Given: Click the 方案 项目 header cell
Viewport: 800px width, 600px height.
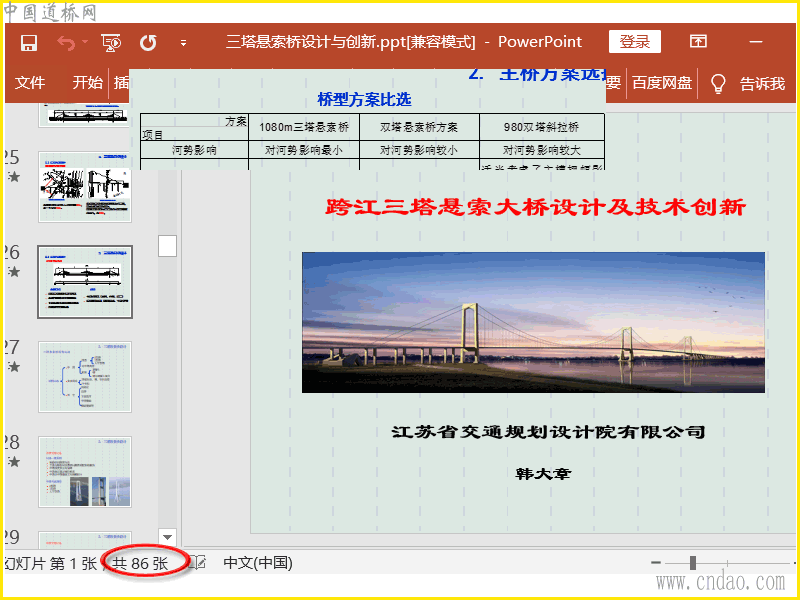Looking at the screenshot, I should (194, 128).
